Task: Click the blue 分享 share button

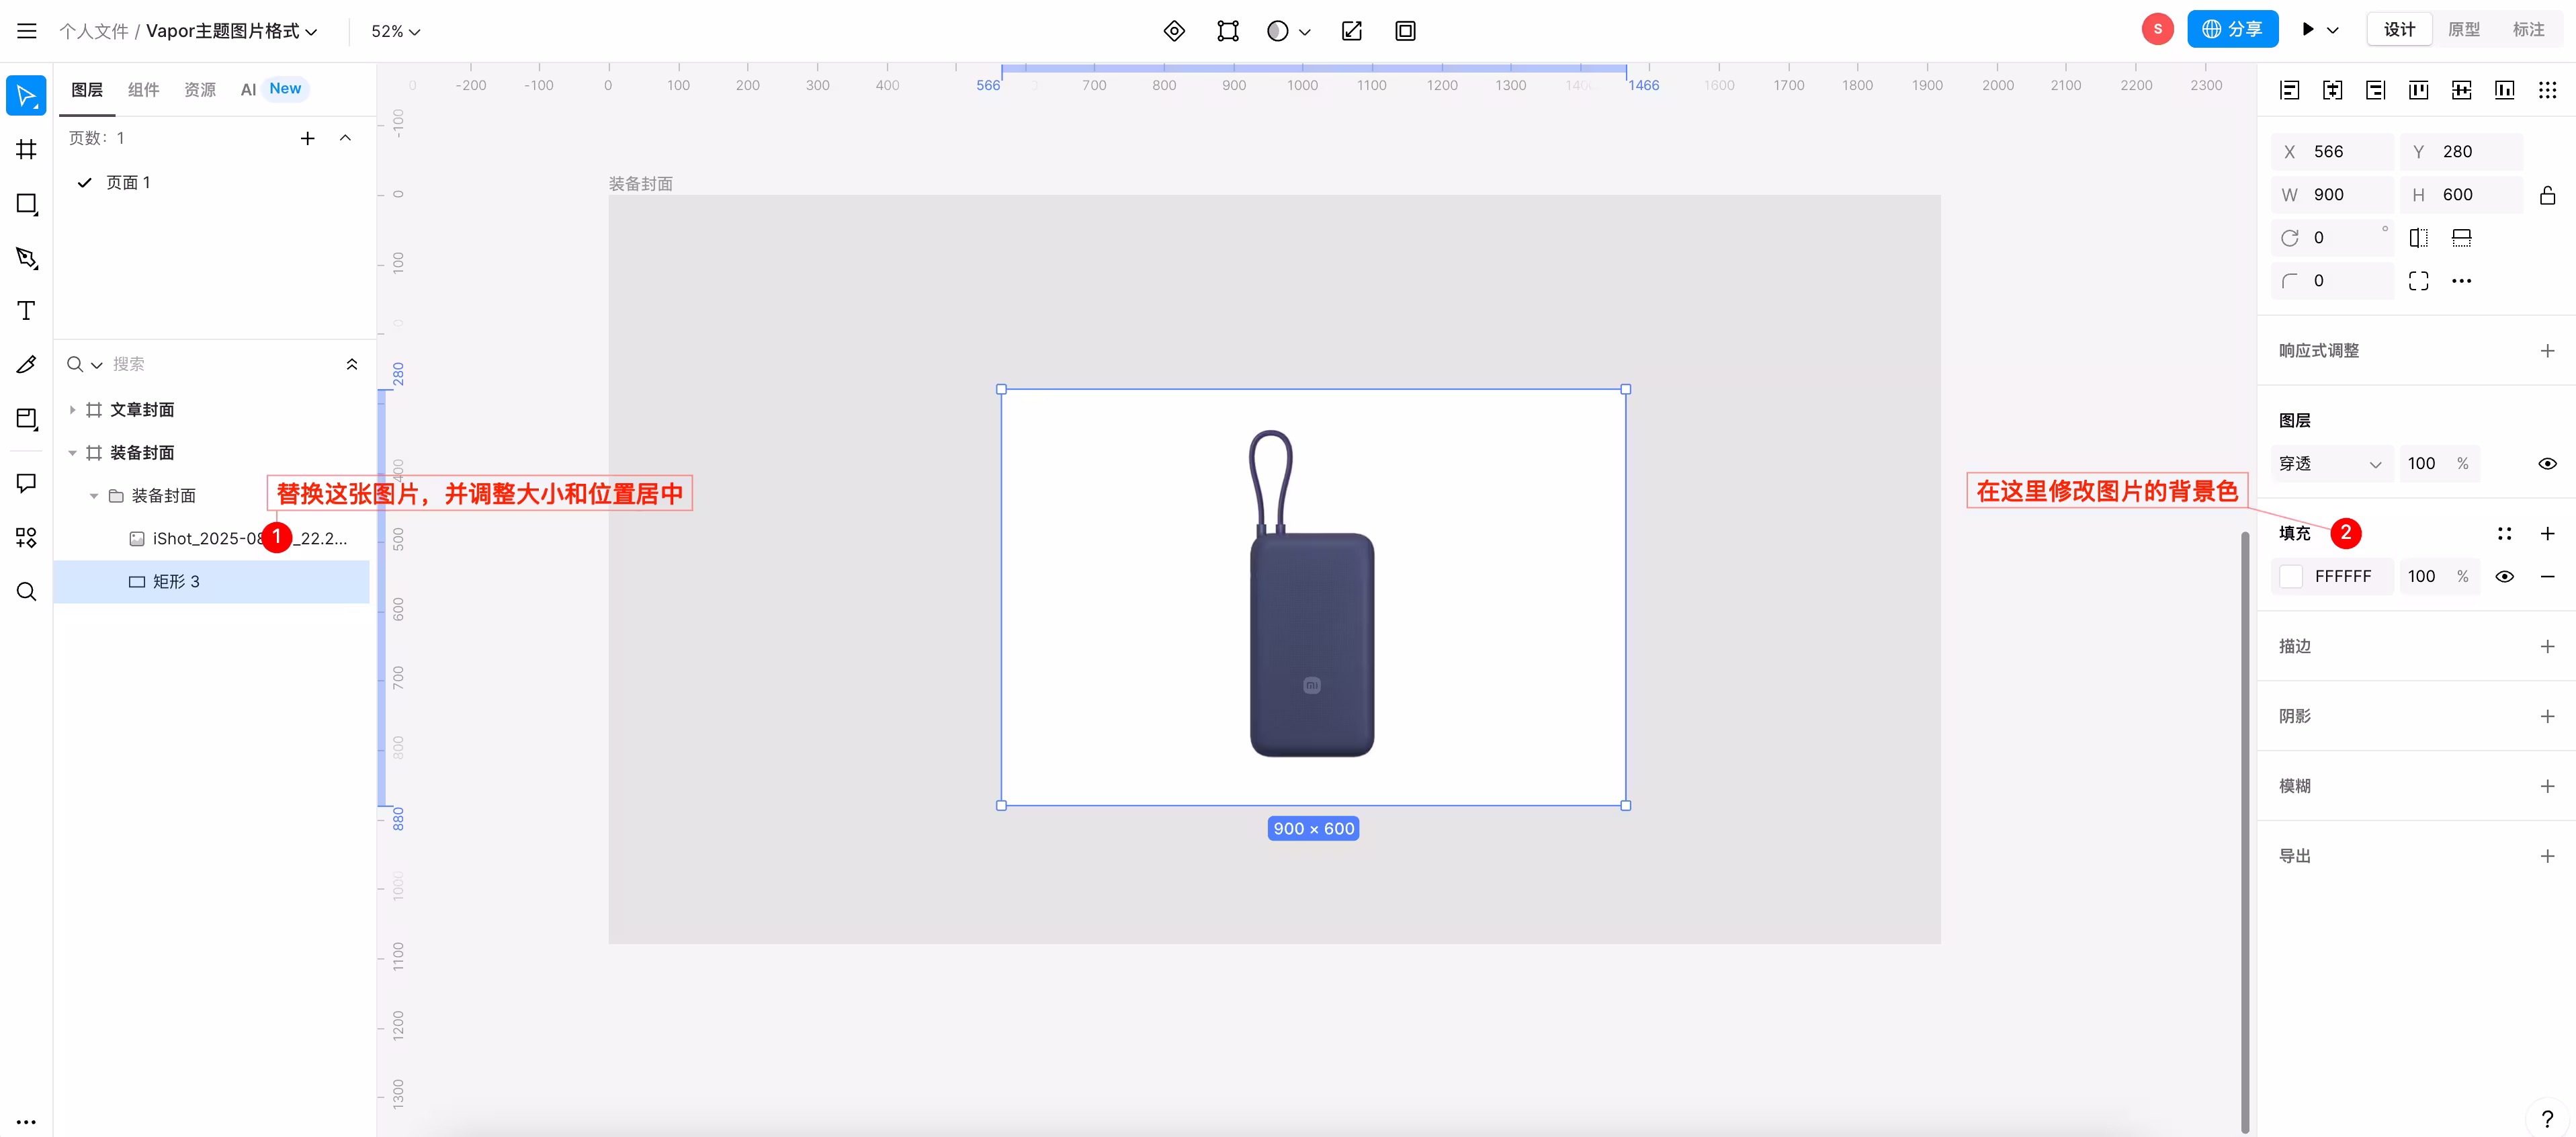Action: pos(2232,30)
